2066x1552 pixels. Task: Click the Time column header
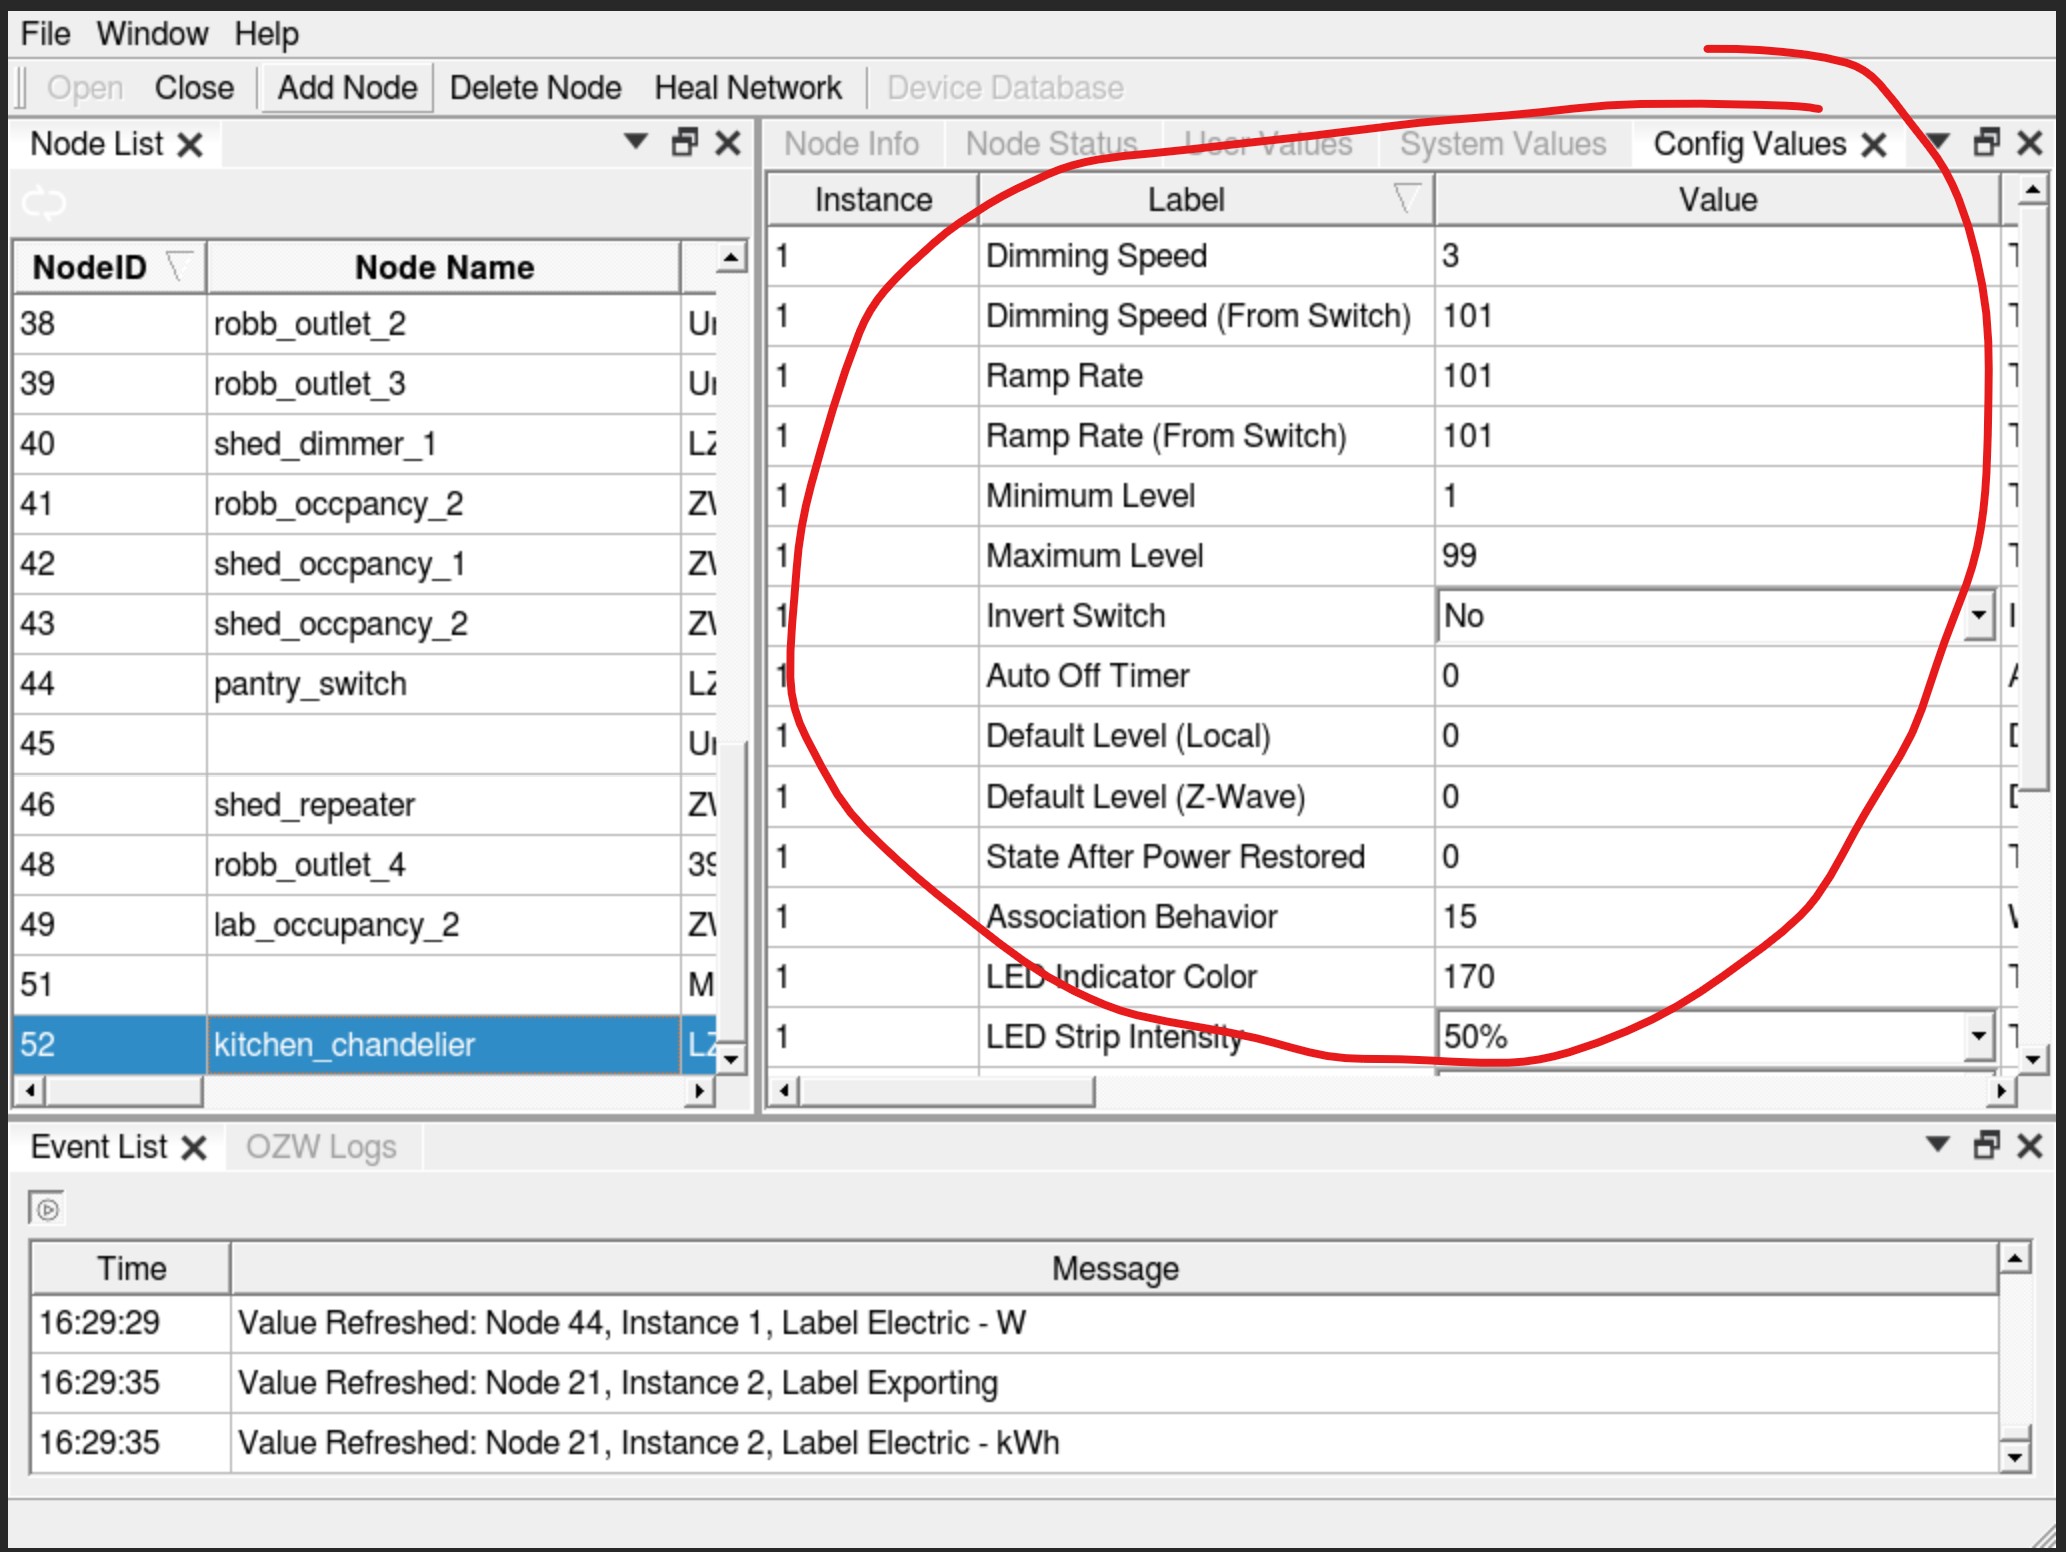[131, 1269]
